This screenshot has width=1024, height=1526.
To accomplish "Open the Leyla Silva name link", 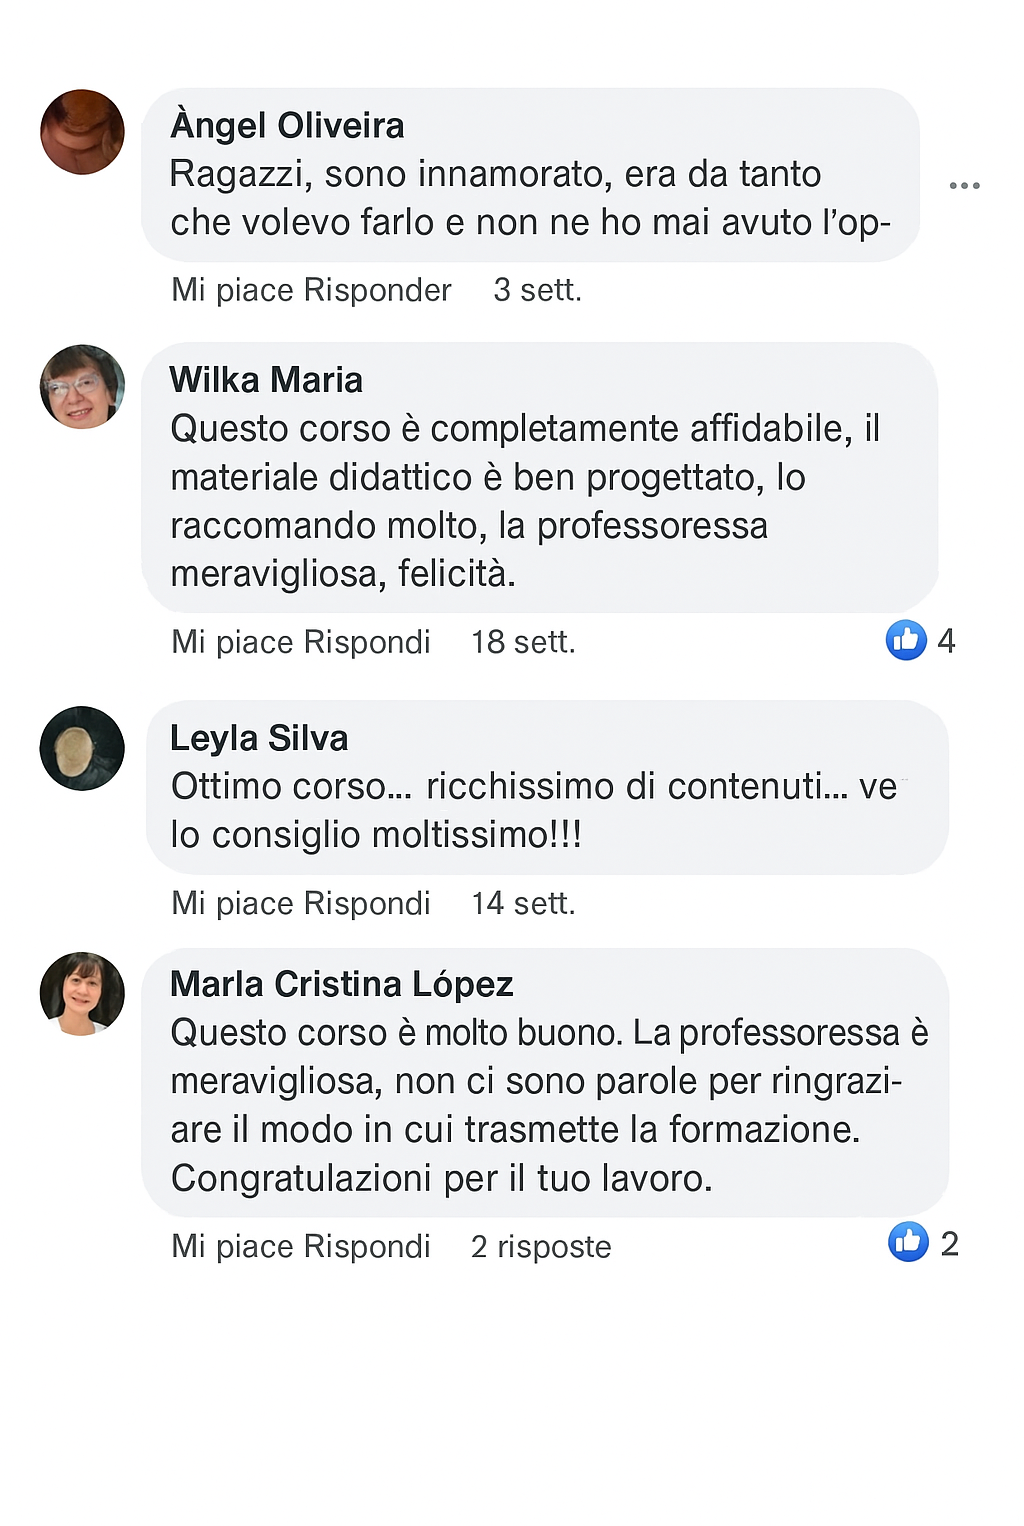I will click(259, 738).
